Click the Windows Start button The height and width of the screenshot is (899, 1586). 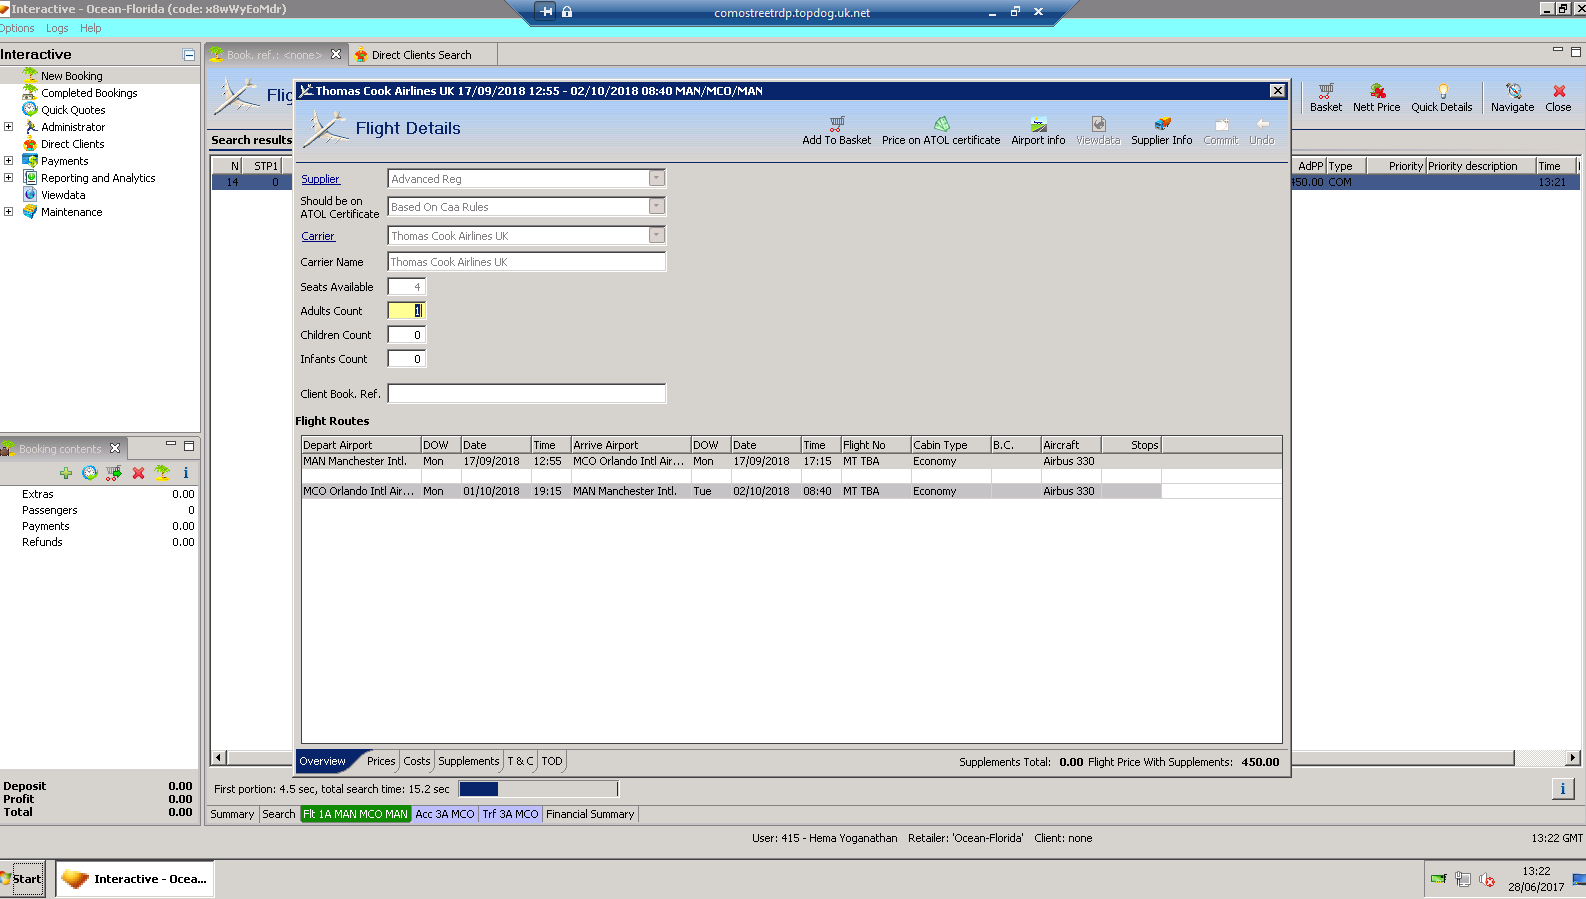[x=22, y=879]
